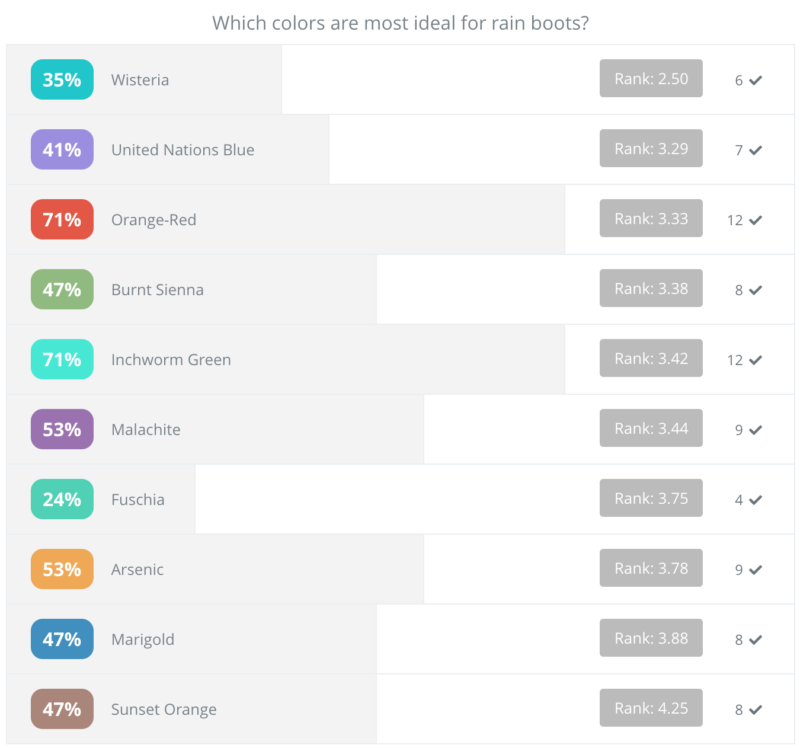
Task: Click the purple 53% Malachite badge
Action: pos(62,430)
